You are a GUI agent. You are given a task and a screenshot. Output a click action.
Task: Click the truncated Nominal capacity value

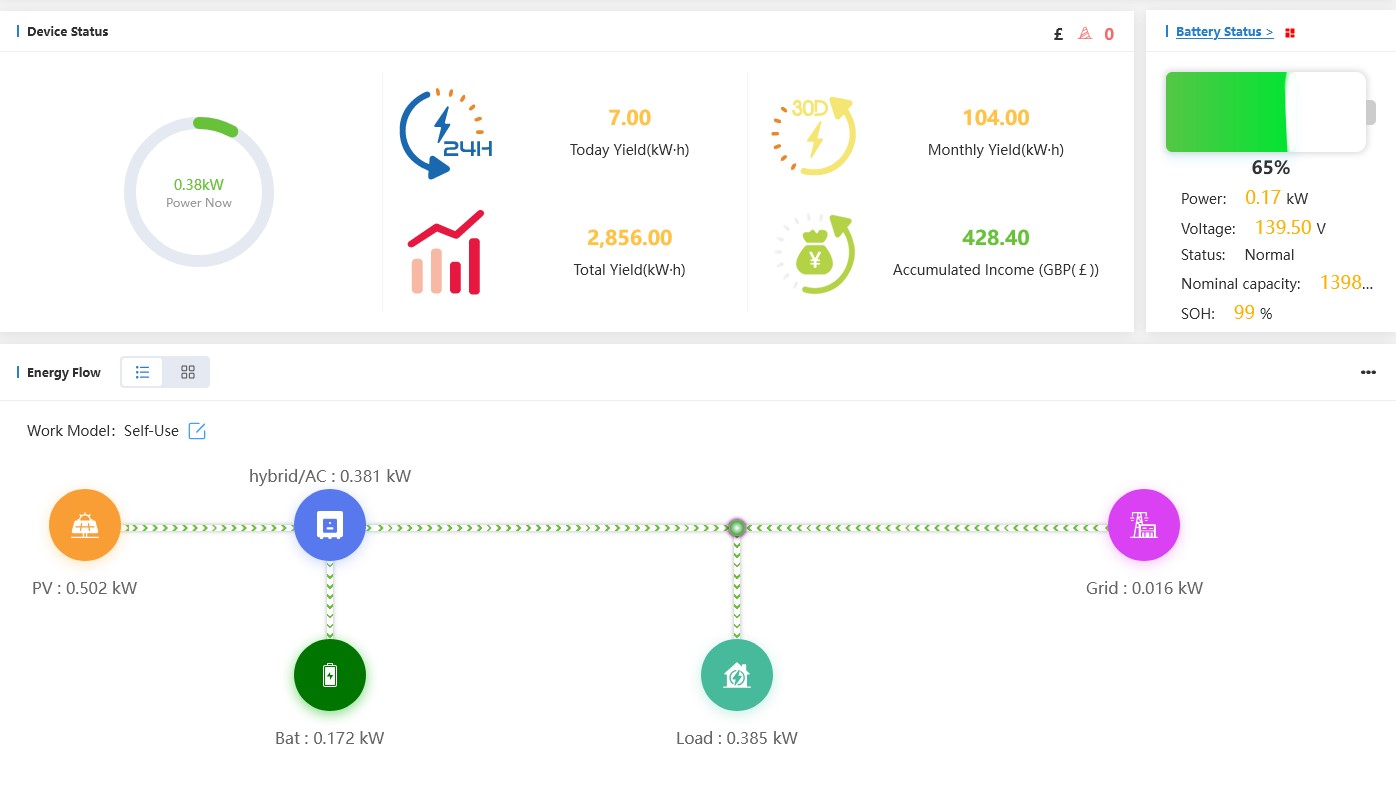click(1340, 283)
